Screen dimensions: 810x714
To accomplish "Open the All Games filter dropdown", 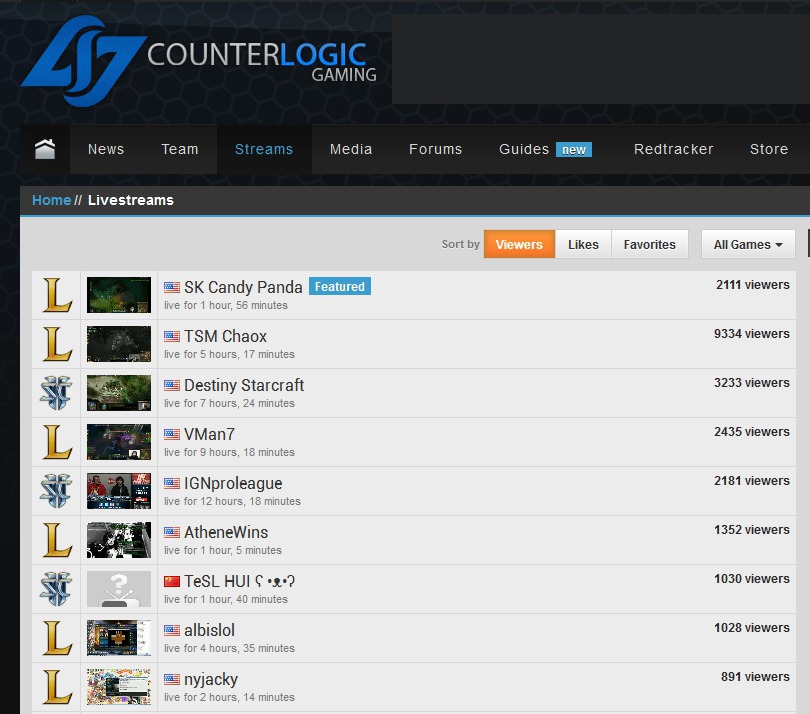I will (748, 244).
